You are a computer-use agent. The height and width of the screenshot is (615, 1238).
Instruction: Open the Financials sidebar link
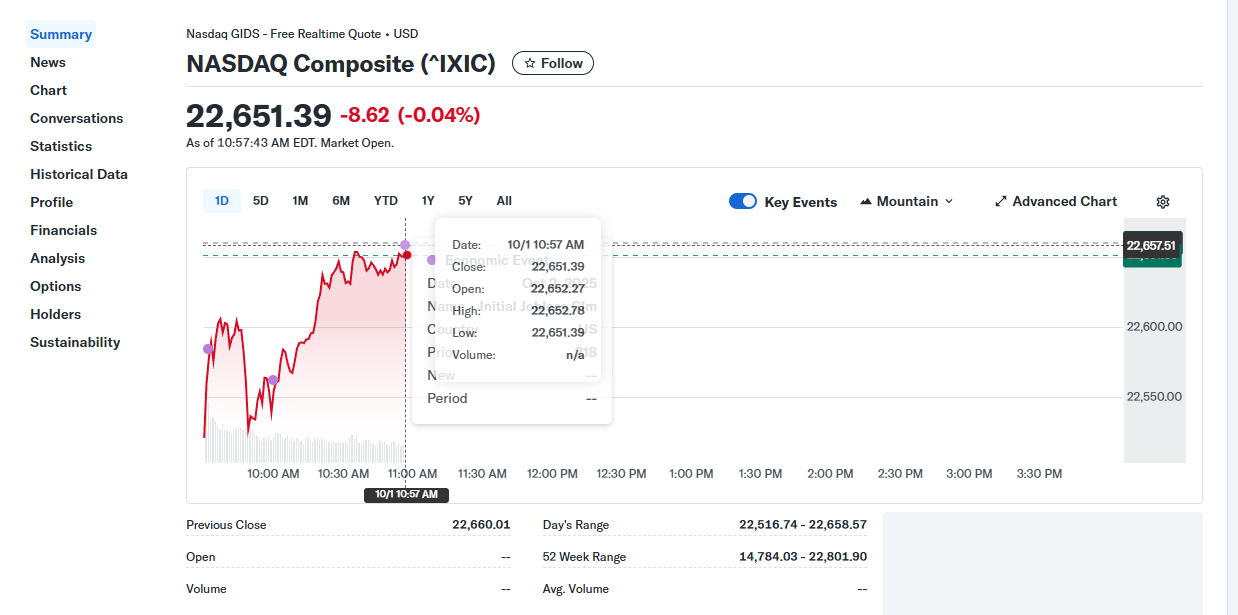pyautogui.click(x=64, y=230)
